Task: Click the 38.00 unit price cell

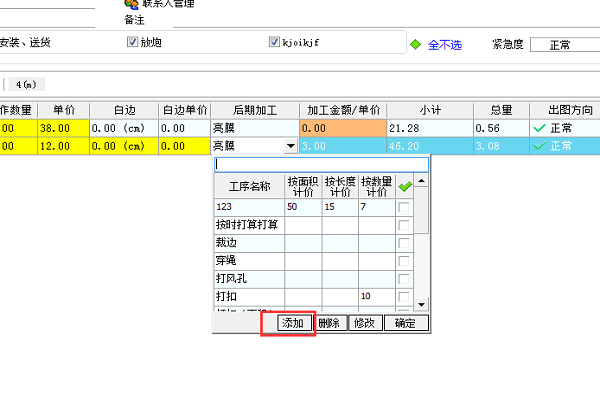Action: coord(64,128)
